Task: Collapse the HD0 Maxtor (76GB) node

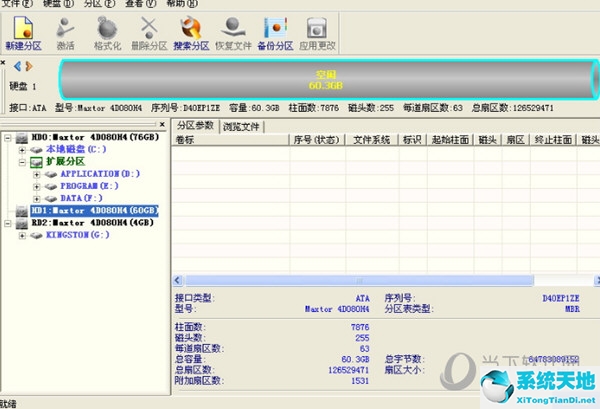Action: pos(7,137)
